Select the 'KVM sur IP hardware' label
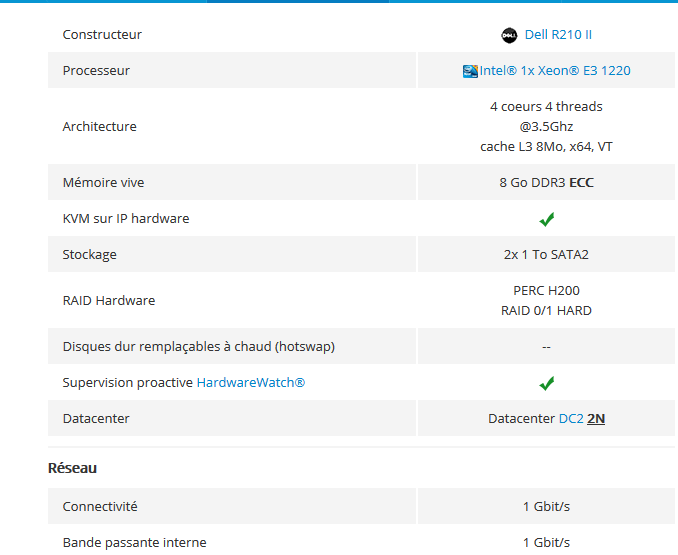This screenshot has width=678, height=555. coord(126,218)
